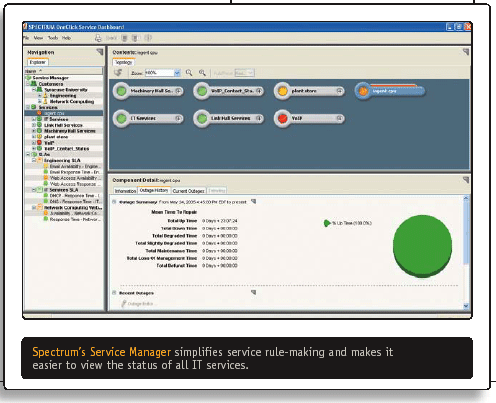
Task: Expand the Engineering customer node
Action: click(40, 96)
